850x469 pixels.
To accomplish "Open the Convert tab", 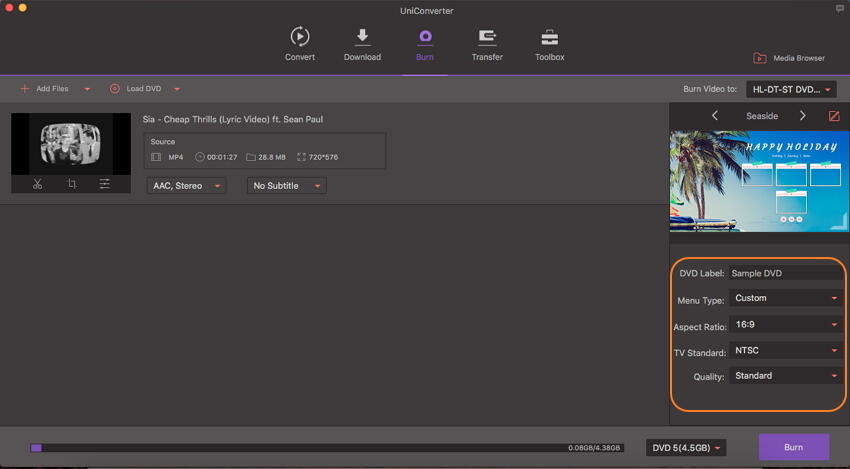I will (x=300, y=44).
